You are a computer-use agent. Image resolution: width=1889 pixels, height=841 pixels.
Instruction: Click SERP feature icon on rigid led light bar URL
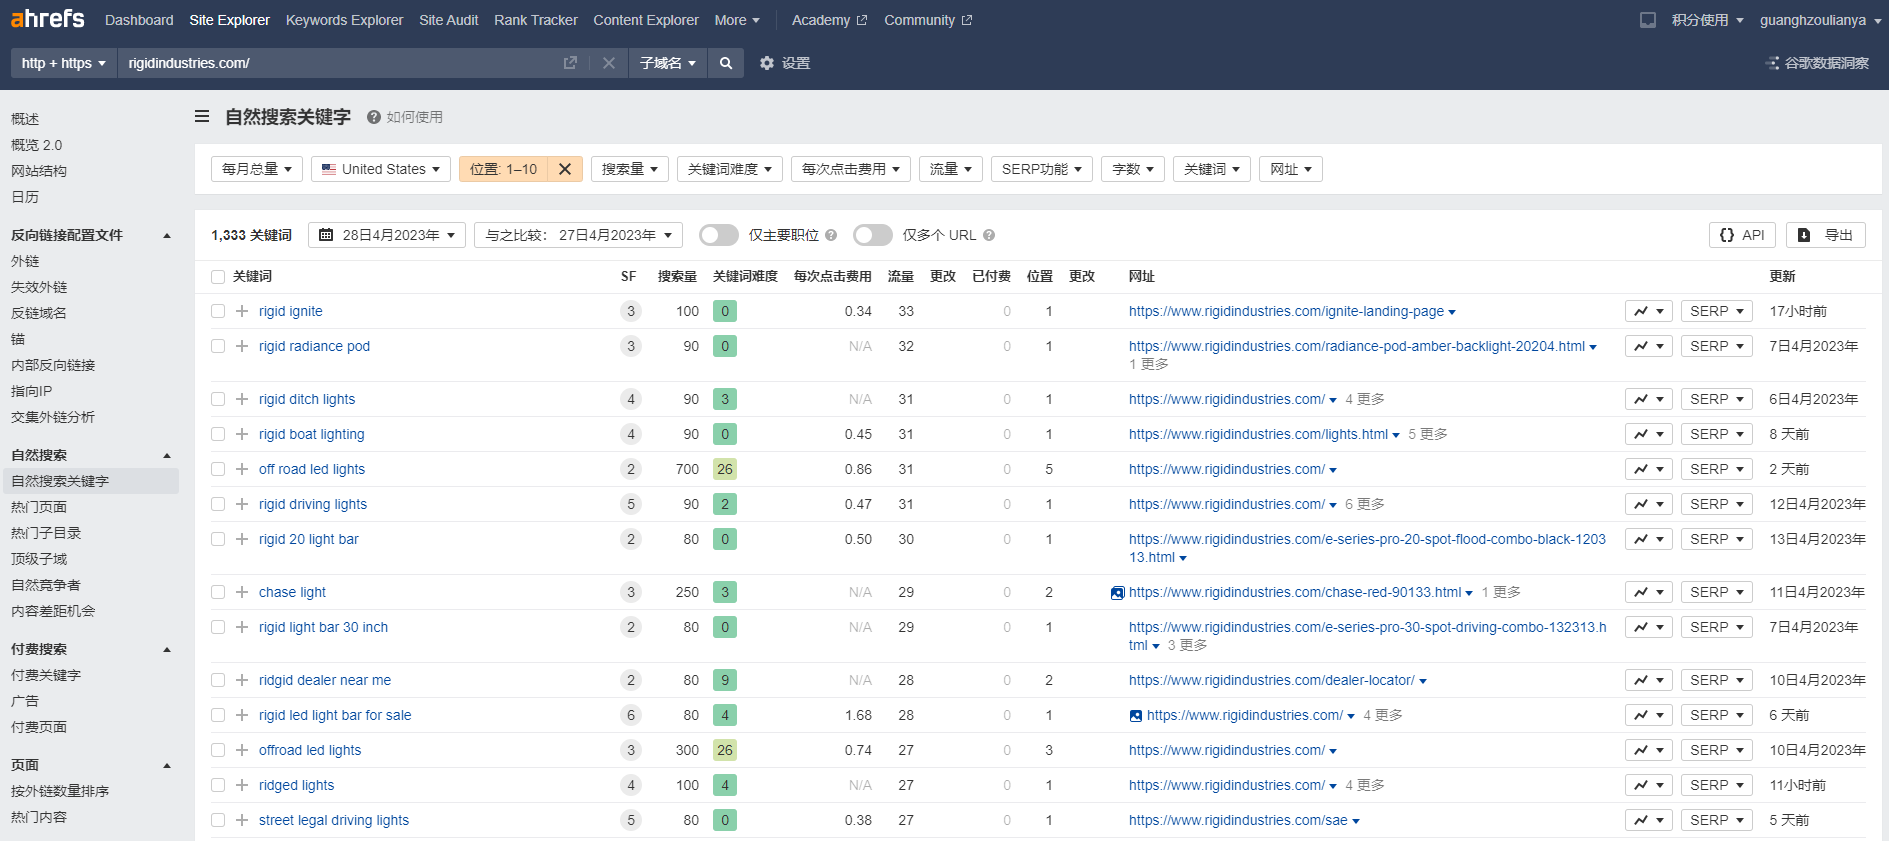point(1136,715)
